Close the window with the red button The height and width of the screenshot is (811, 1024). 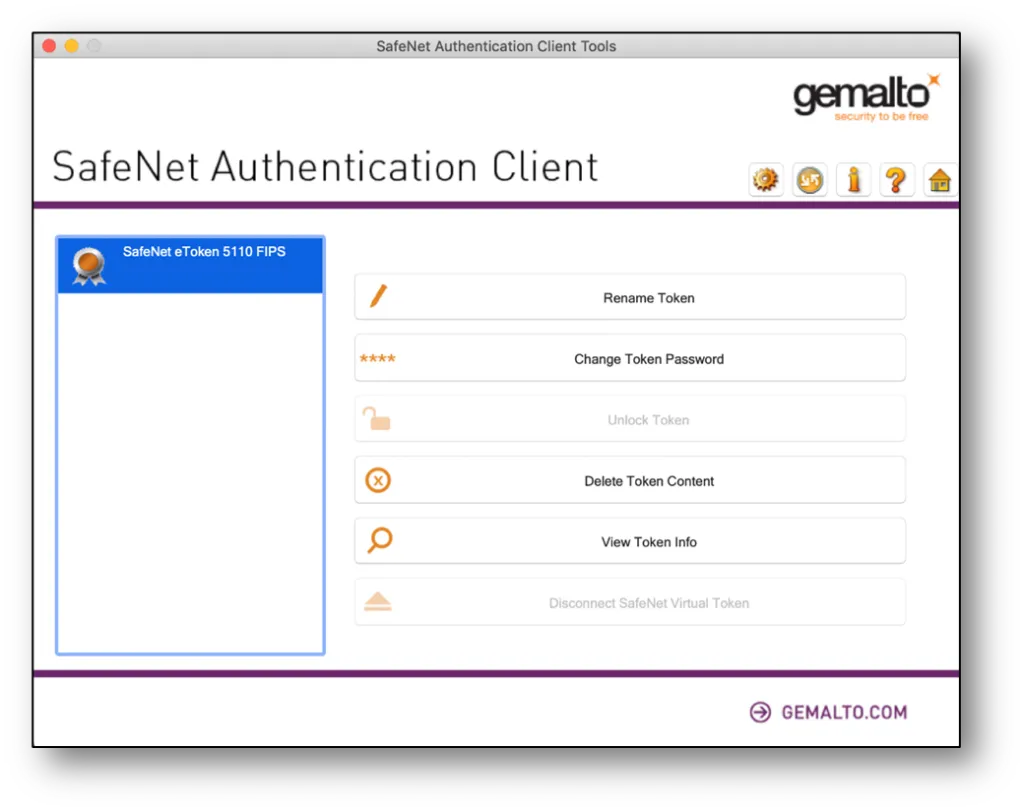point(49,46)
